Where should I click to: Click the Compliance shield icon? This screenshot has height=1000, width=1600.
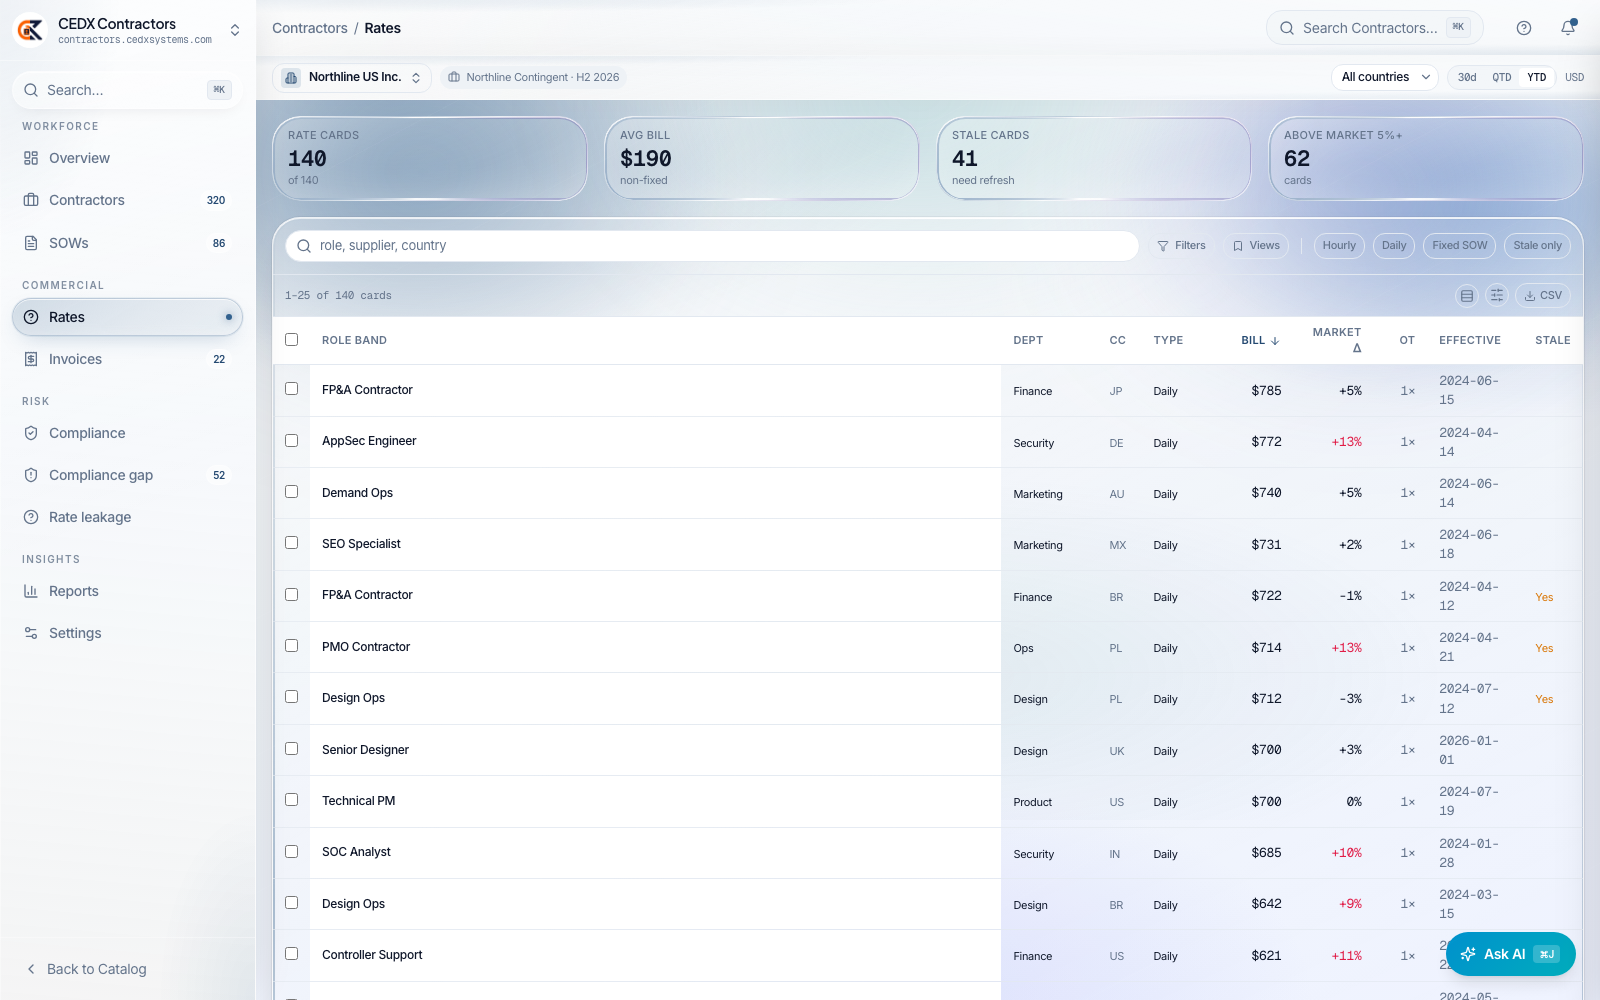coord(31,433)
